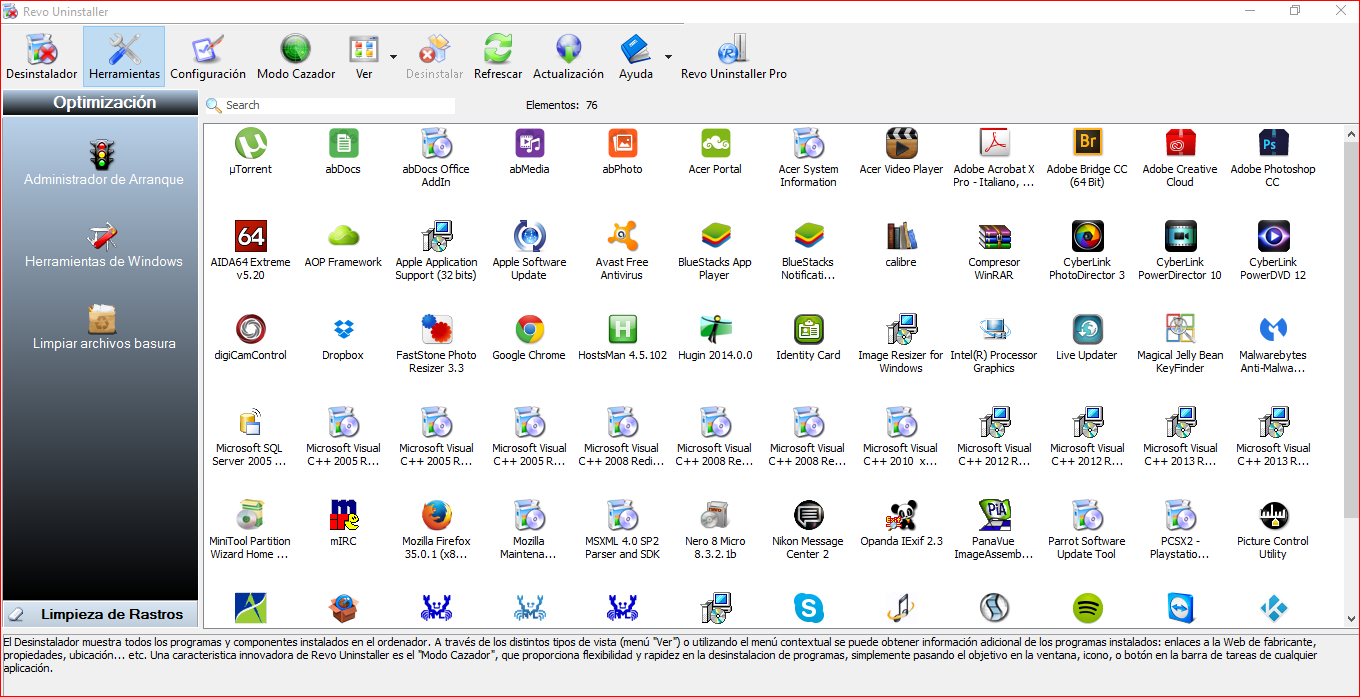Select Compresor WinRAR entry
Image resolution: width=1360 pixels, height=697 pixels.
click(x=994, y=251)
